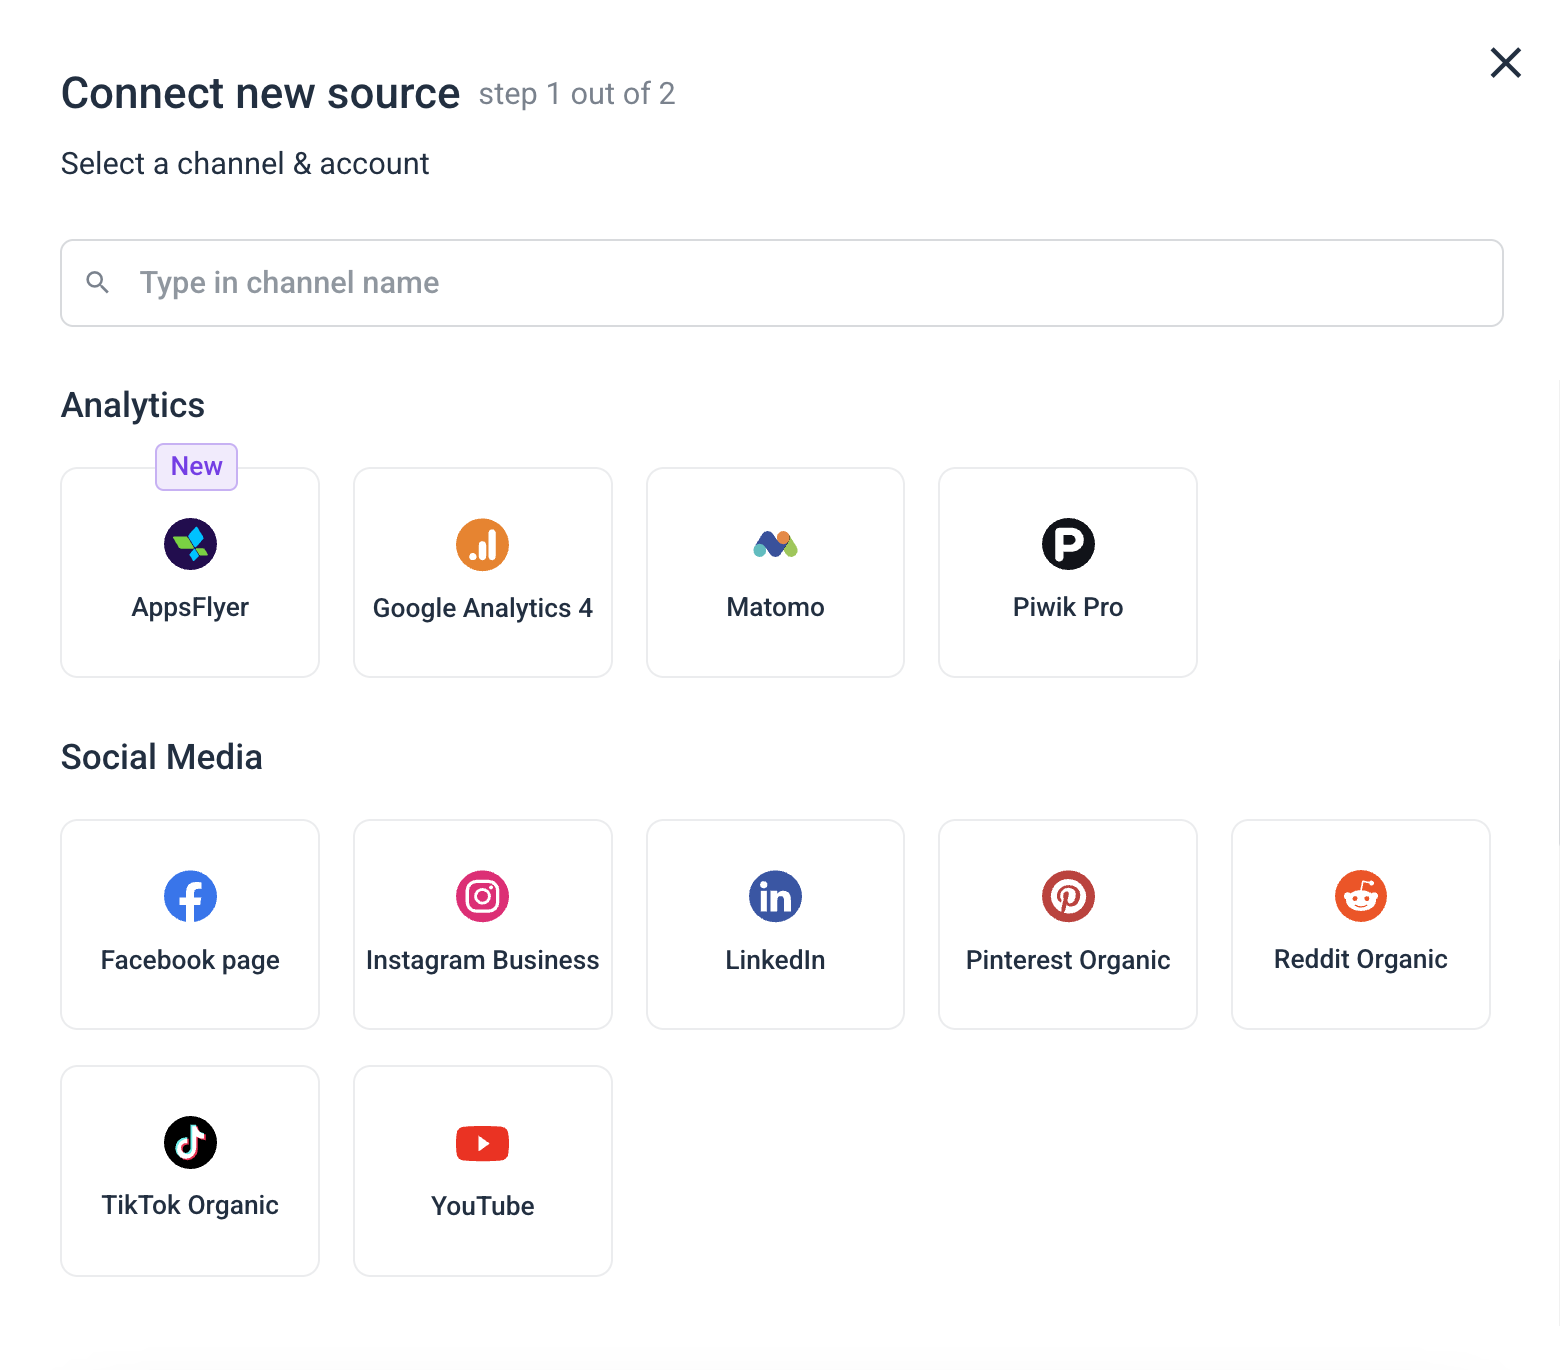This screenshot has height=1370, width=1560.
Task: Select Pinterest Organic from Social Media
Action: click(1067, 924)
